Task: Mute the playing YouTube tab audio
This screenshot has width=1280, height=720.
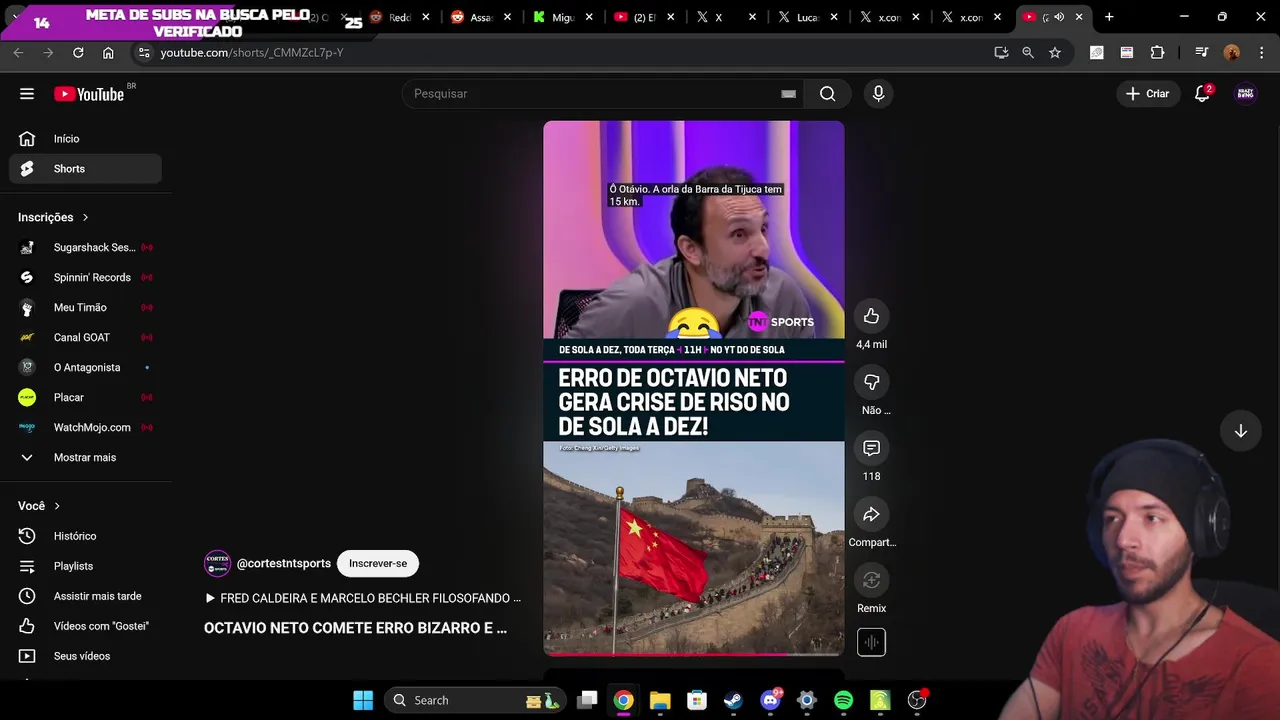Action: pos(1059,17)
